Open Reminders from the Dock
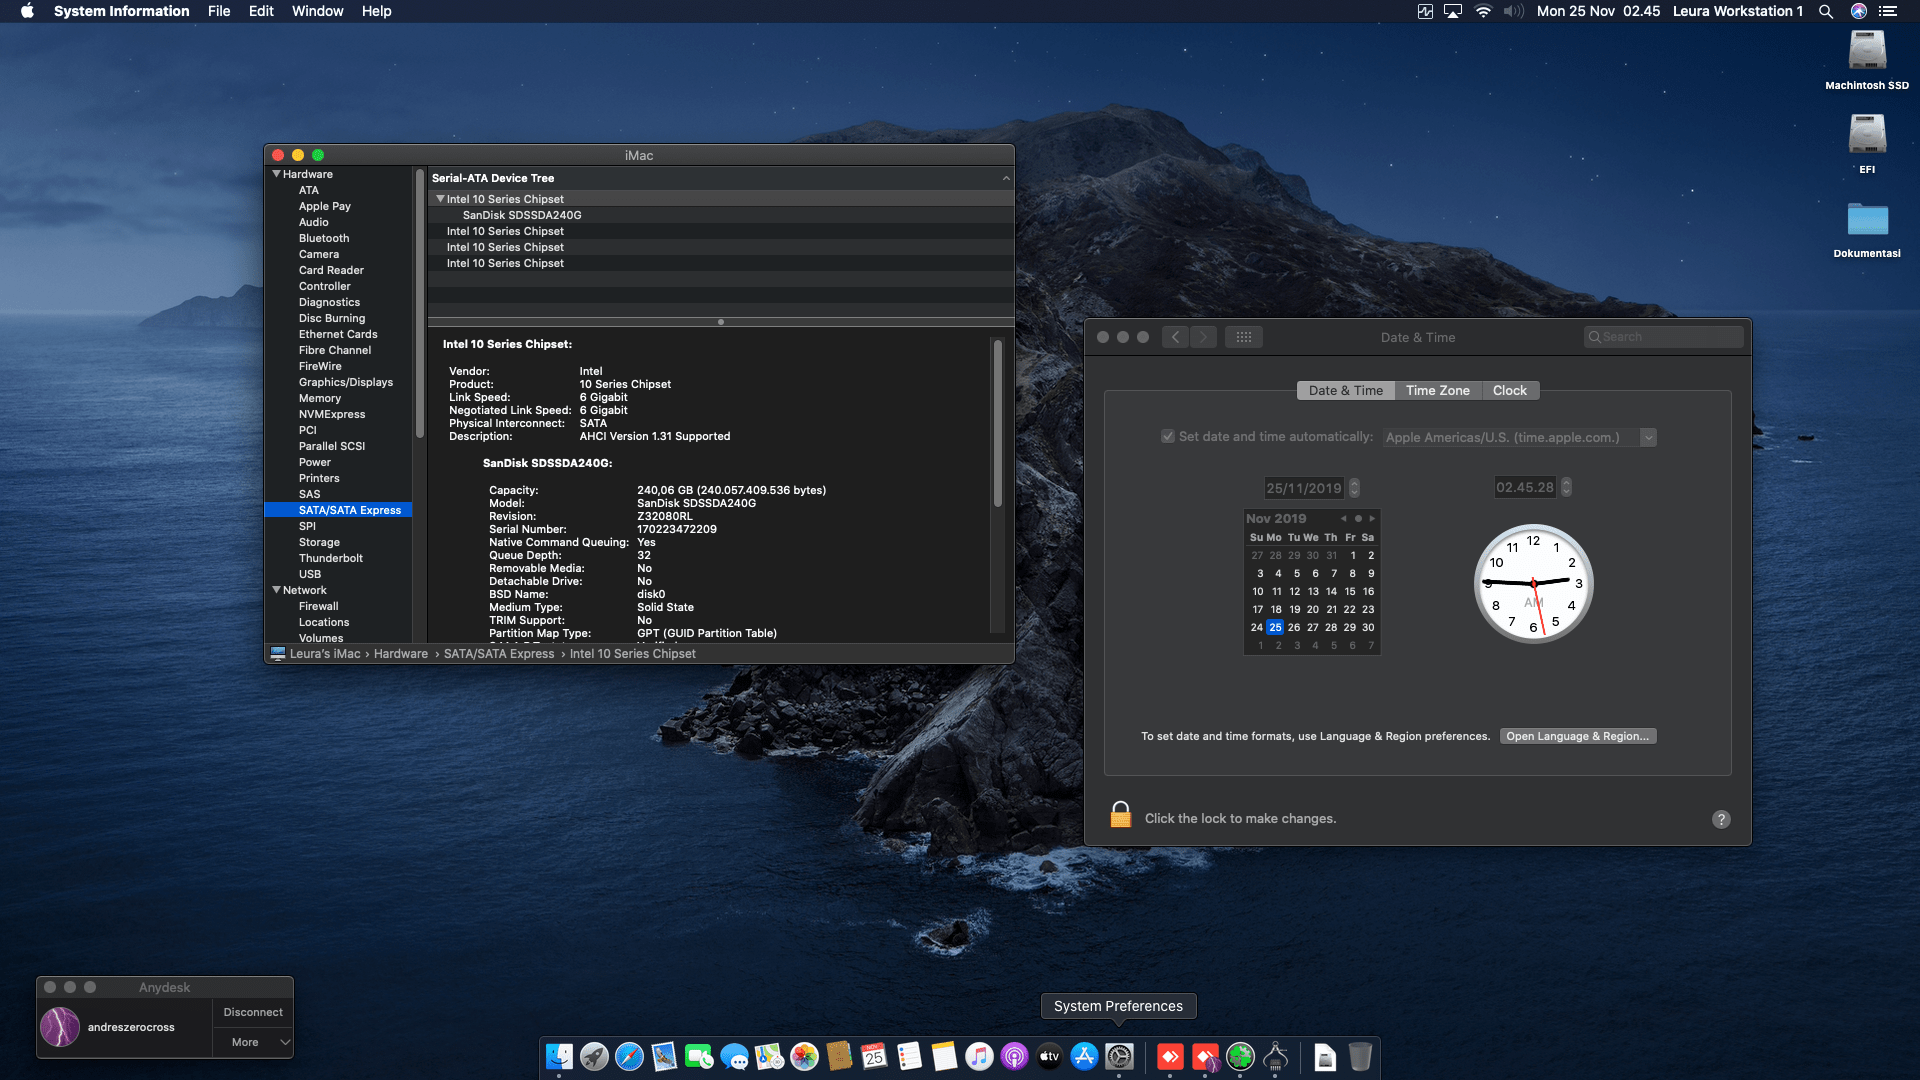This screenshot has width=1920, height=1080. click(x=909, y=1056)
